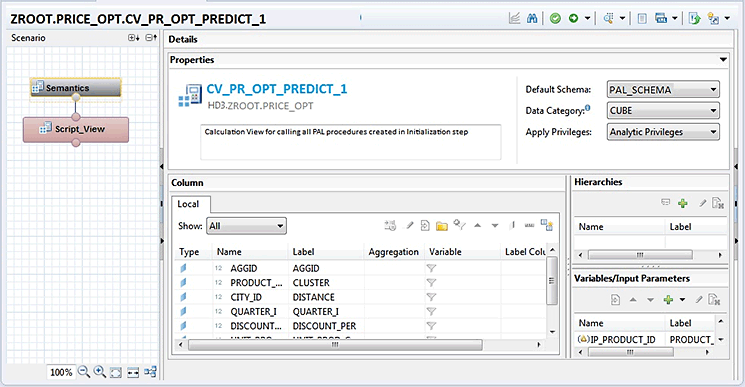Image resolution: width=745 pixels, height=387 pixels.
Task: Click the auto layout icon in Scenario
Action: 151,372
